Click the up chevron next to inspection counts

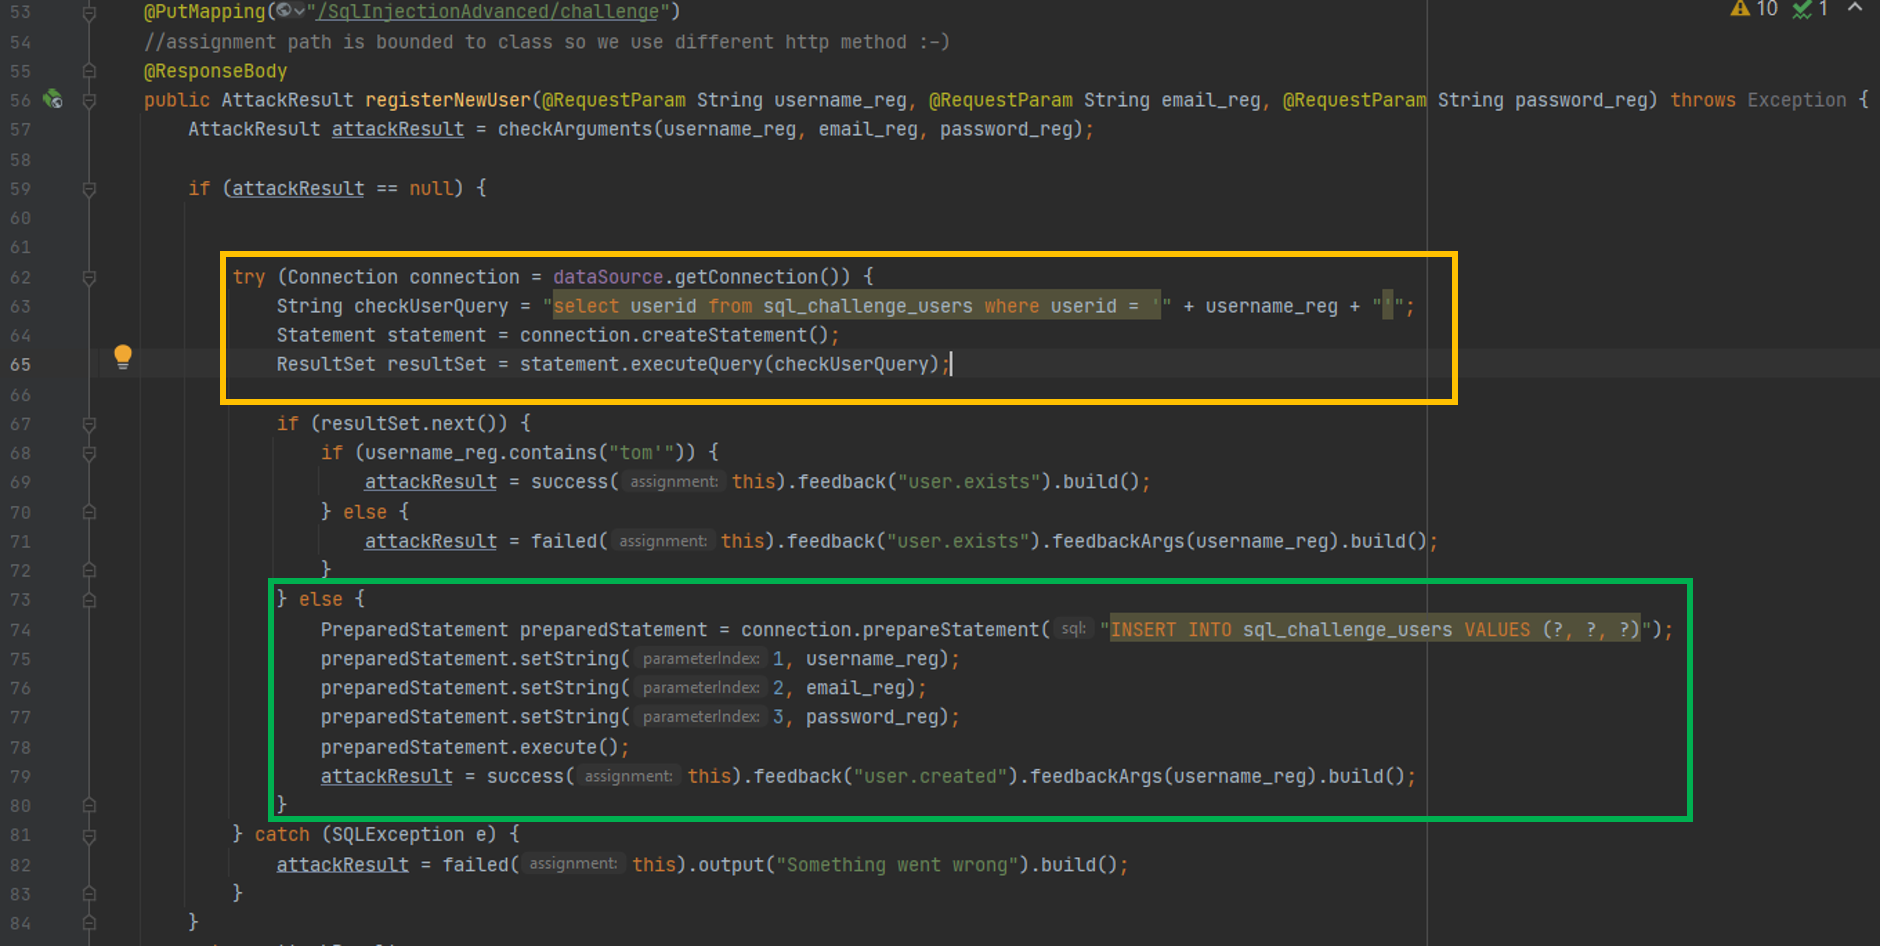1855,8
